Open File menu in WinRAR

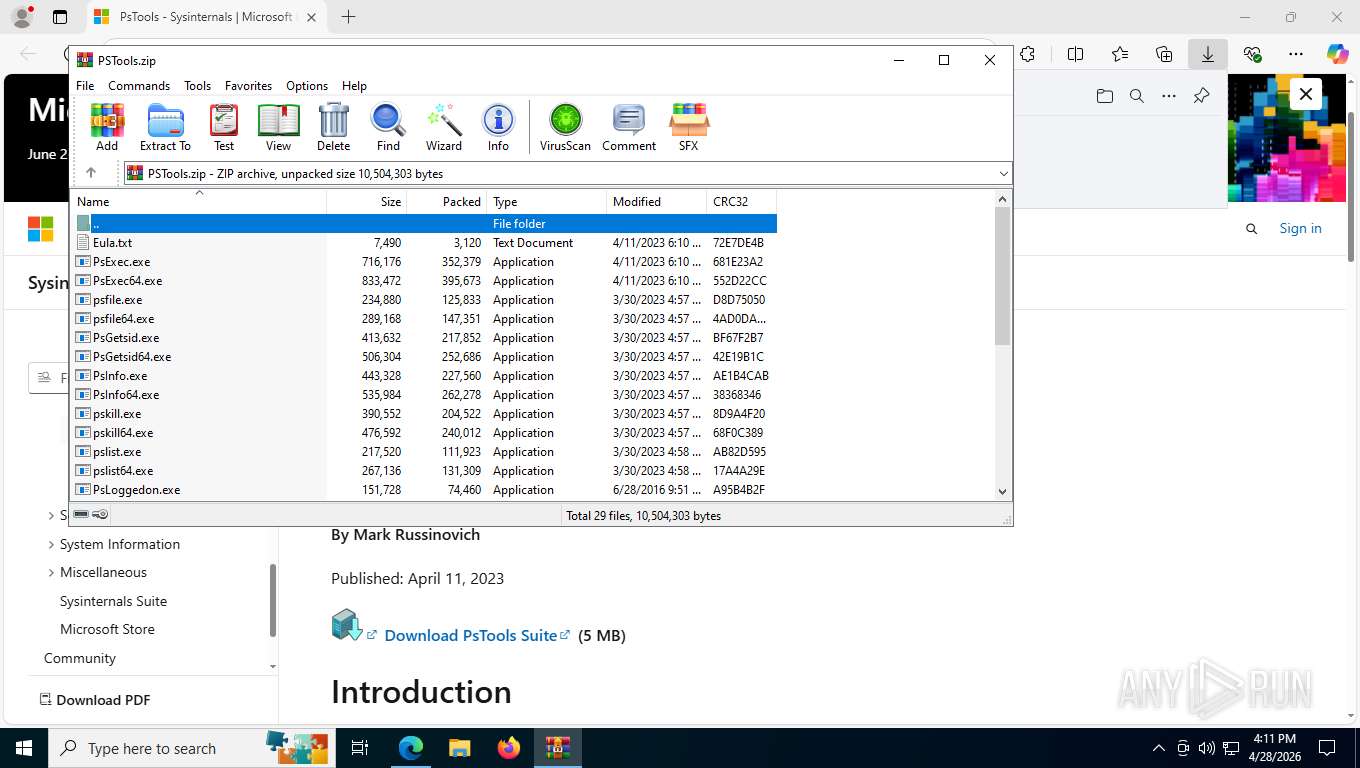pos(85,86)
